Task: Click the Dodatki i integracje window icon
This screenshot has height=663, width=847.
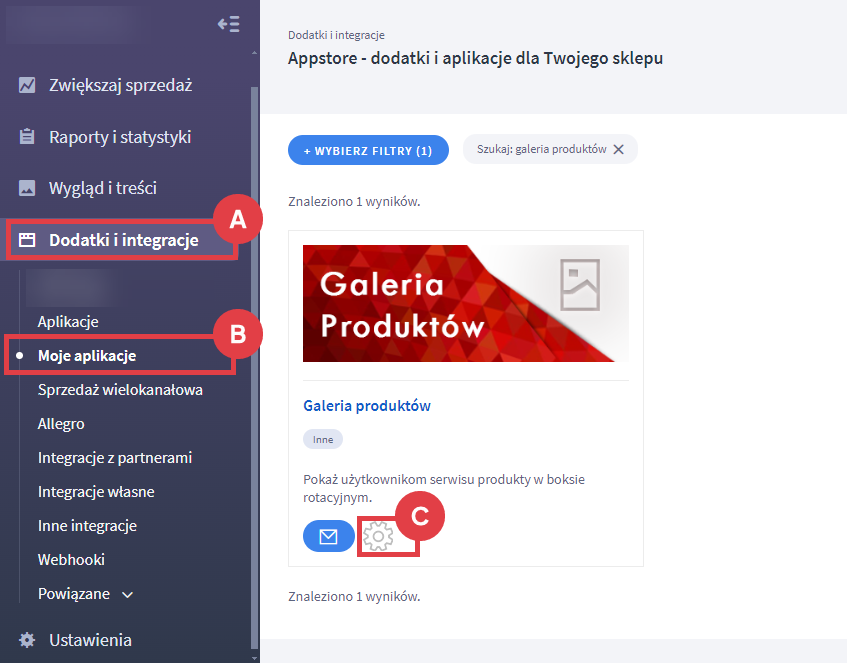Action: tap(28, 240)
